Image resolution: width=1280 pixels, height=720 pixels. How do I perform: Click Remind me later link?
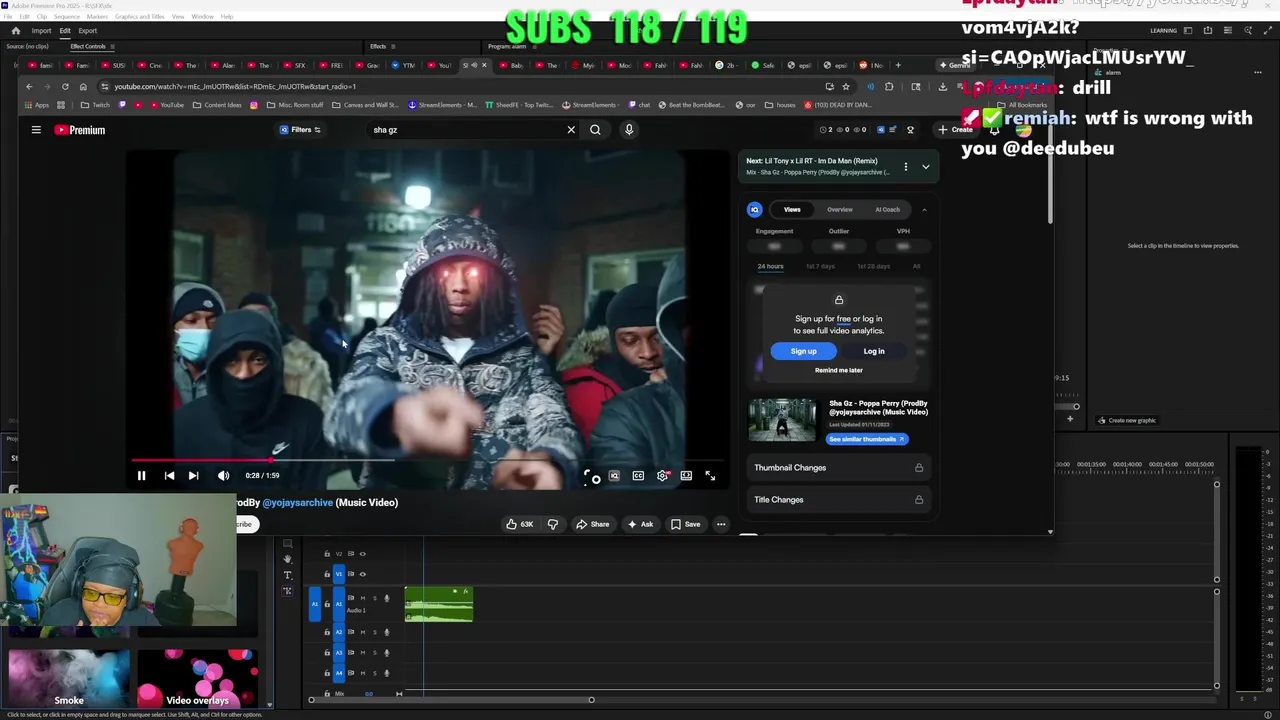click(x=838, y=370)
